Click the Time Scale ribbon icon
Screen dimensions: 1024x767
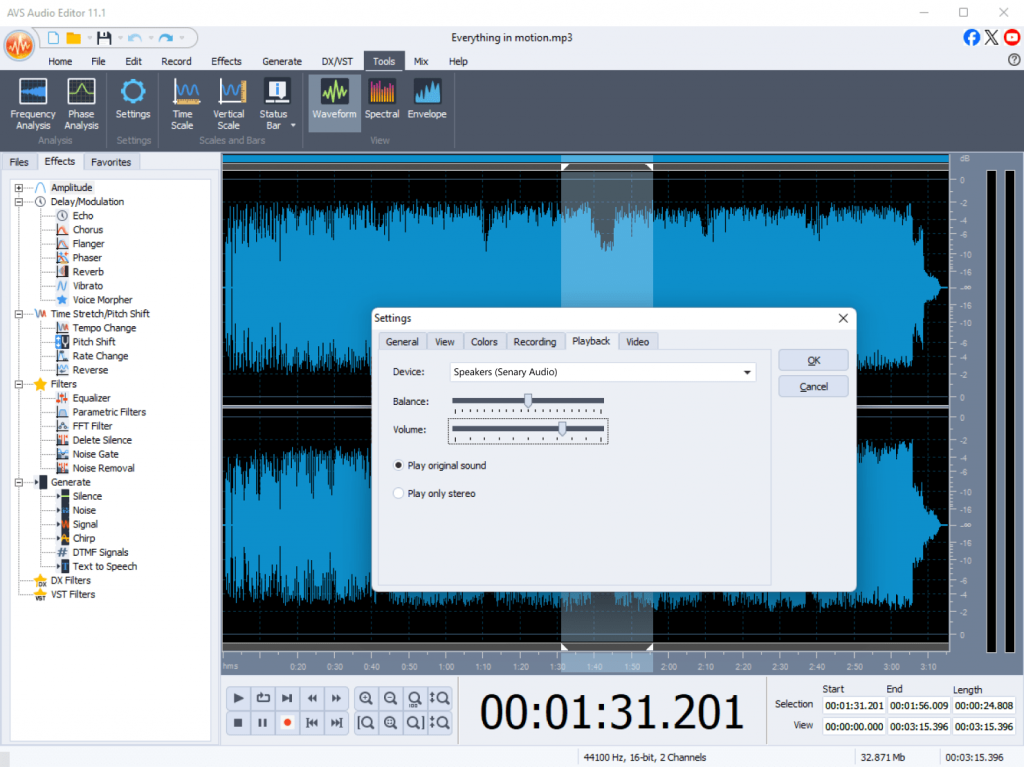[182, 104]
